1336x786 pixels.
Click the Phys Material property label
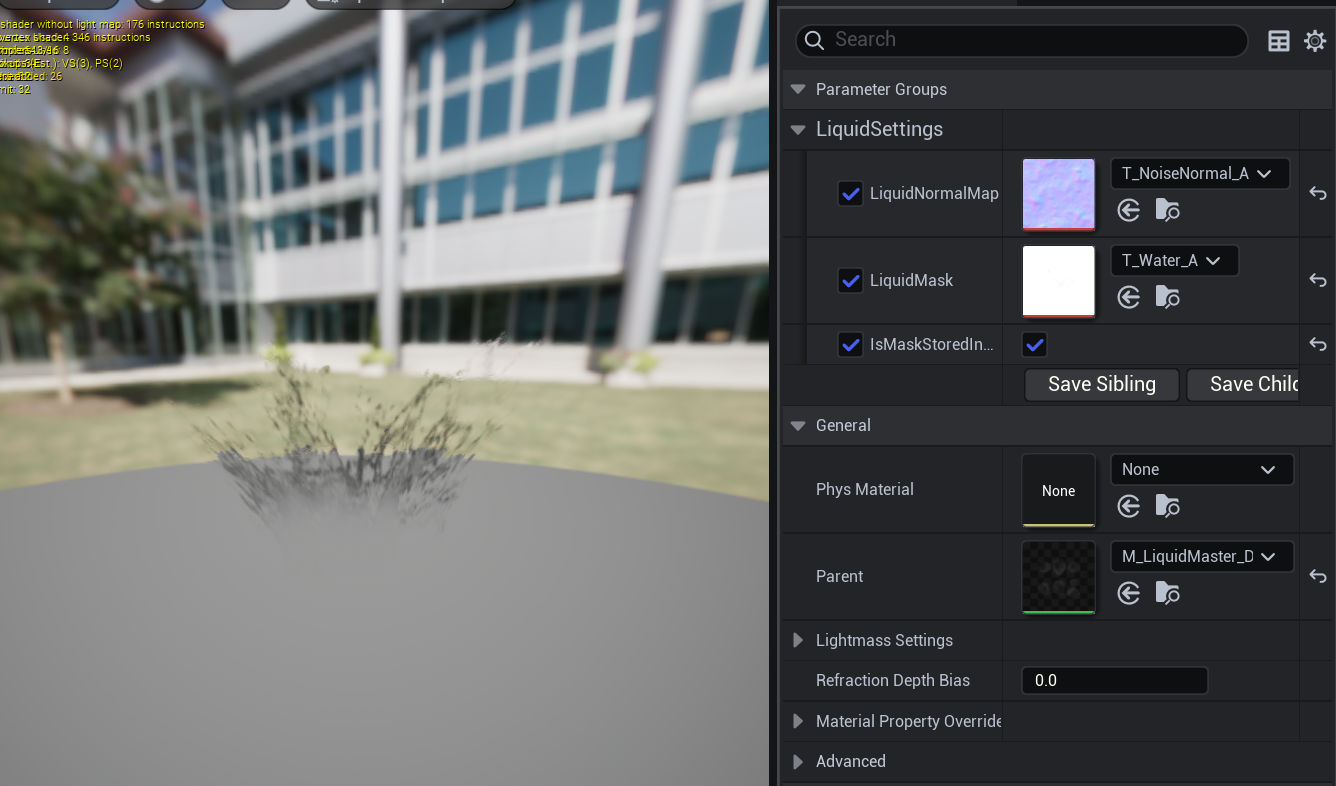pos(865,489)
